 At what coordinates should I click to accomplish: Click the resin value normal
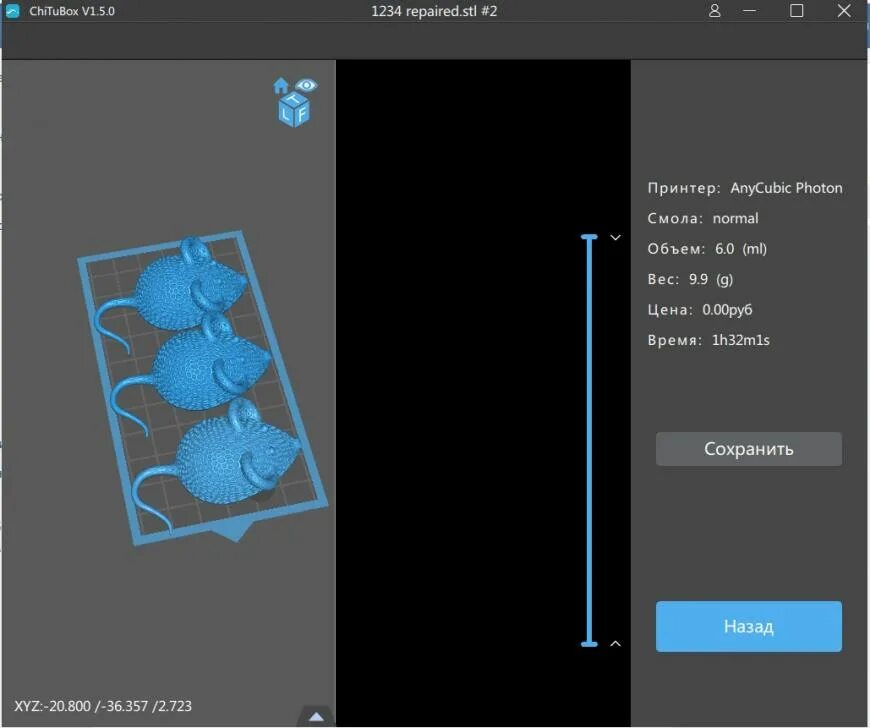pyautogui.click(x=735, y=218)
